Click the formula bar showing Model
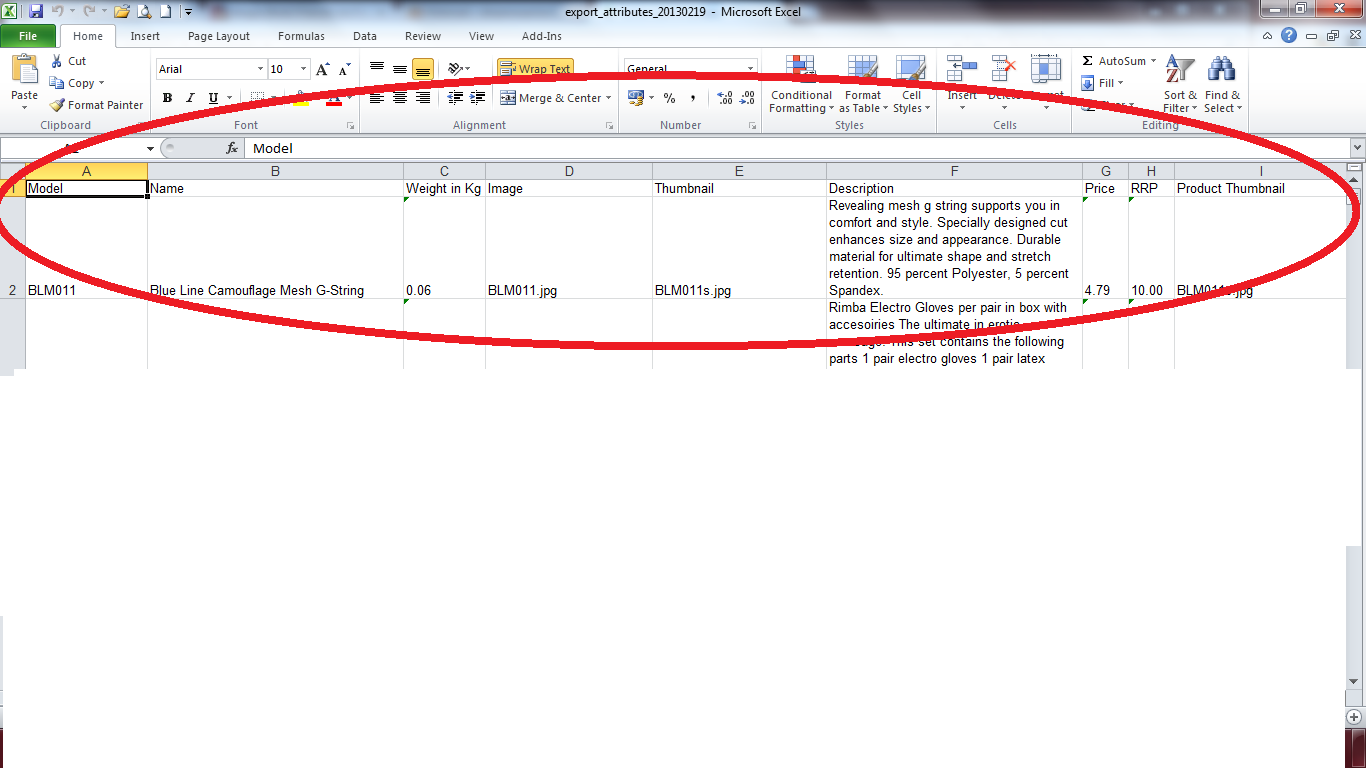This screenshot has height=768, width=1366. 796,148
